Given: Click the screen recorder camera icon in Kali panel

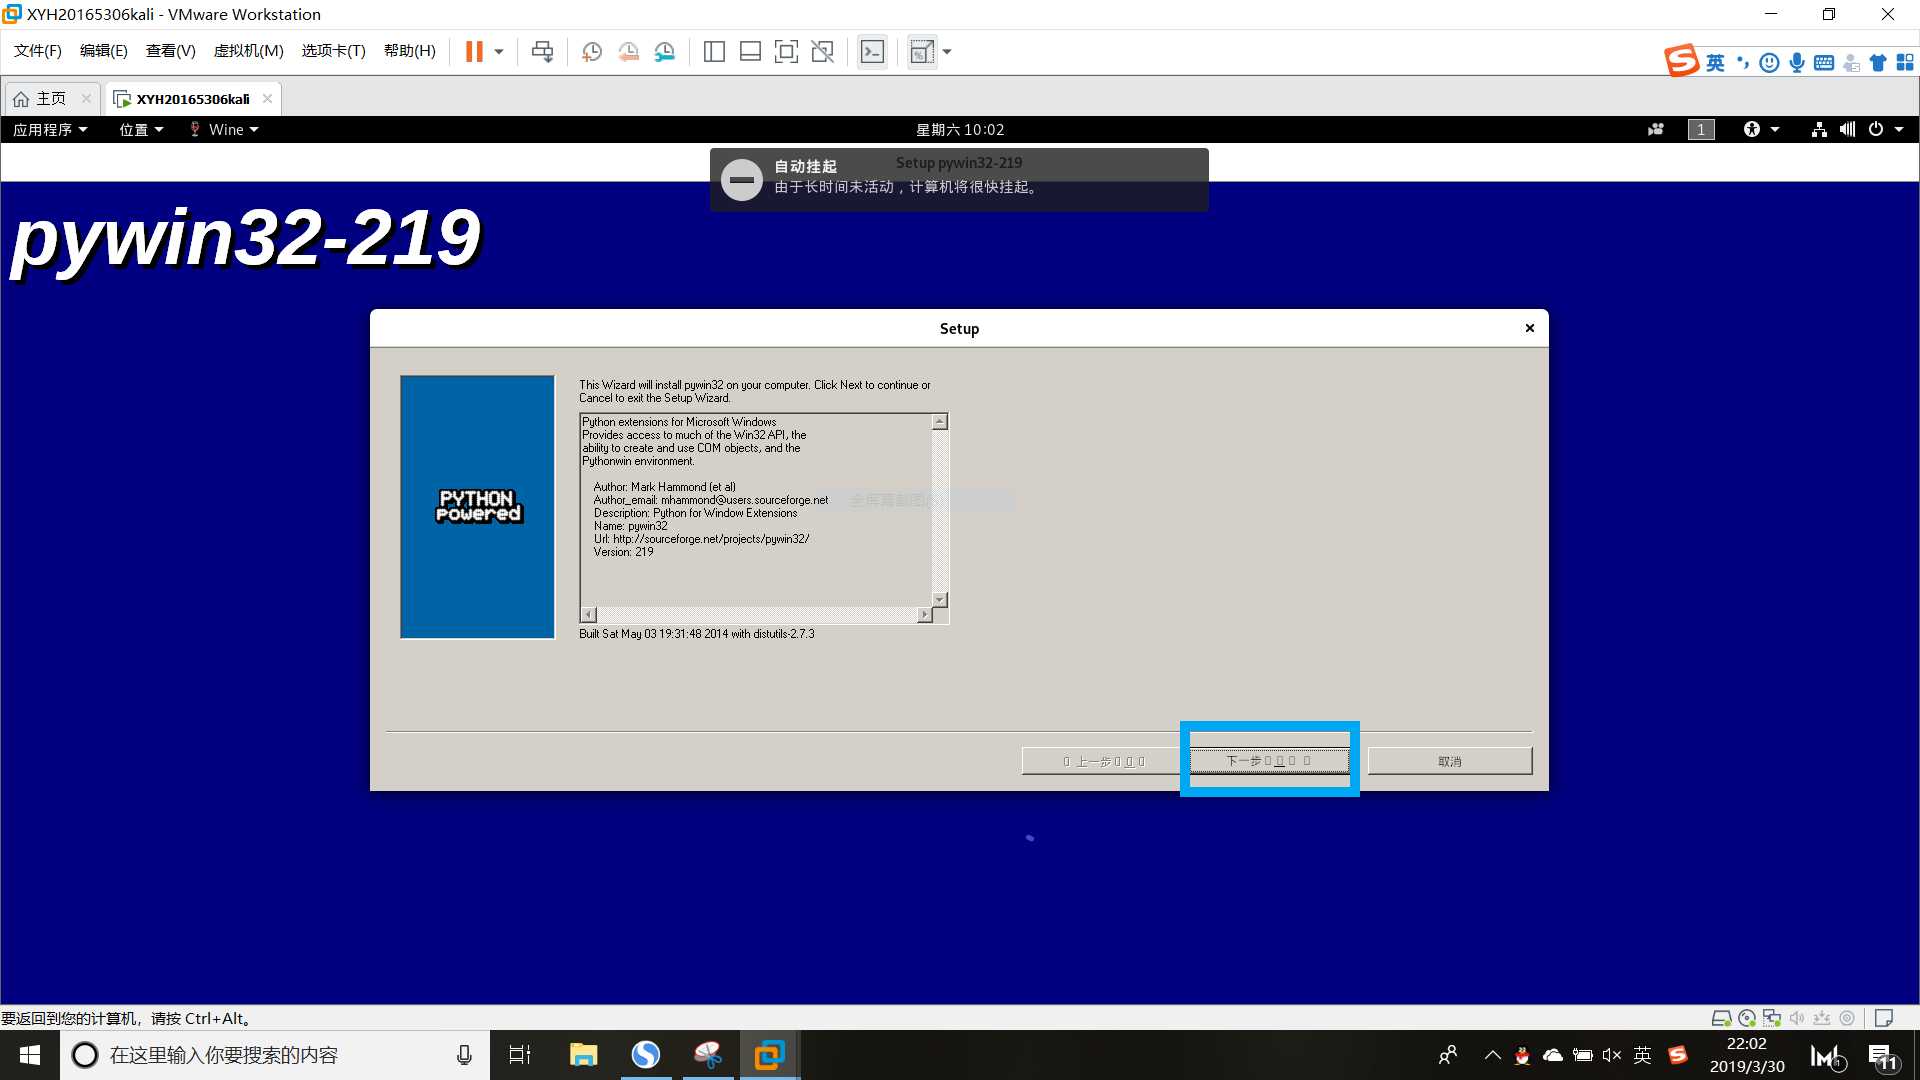Looking at the screenshot, I should [x=1656, y=130].
